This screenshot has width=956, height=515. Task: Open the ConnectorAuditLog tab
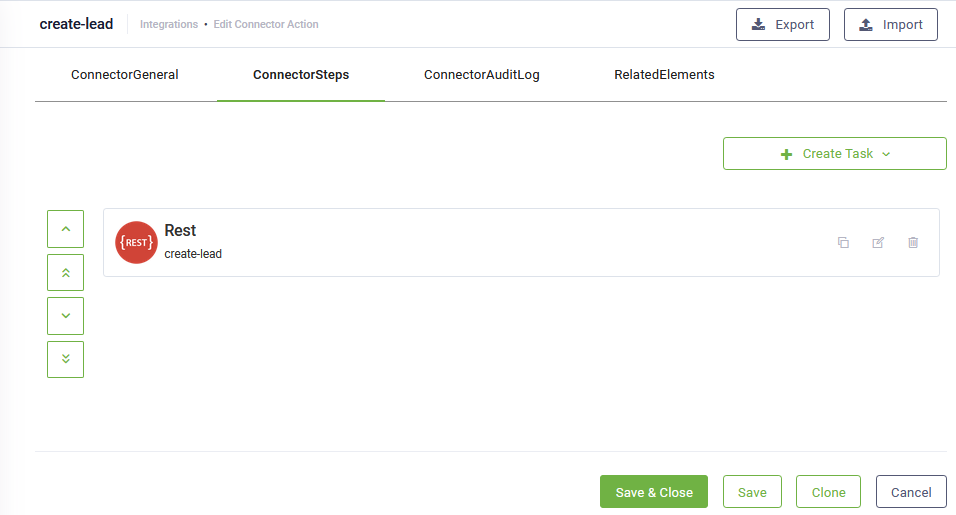pyautogui.click(x=482, y=75)
